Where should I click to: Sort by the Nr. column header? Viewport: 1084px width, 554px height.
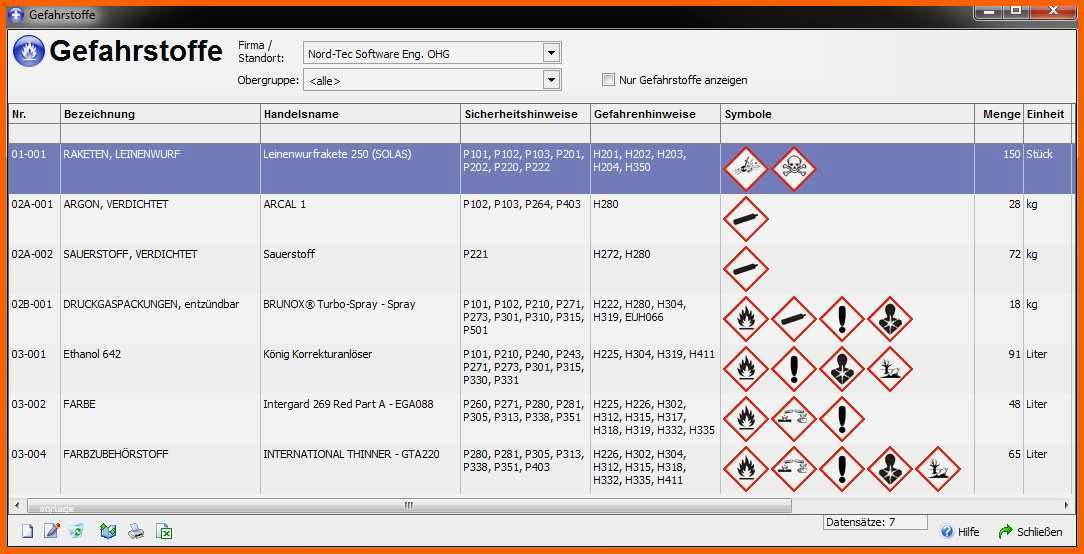34,114
